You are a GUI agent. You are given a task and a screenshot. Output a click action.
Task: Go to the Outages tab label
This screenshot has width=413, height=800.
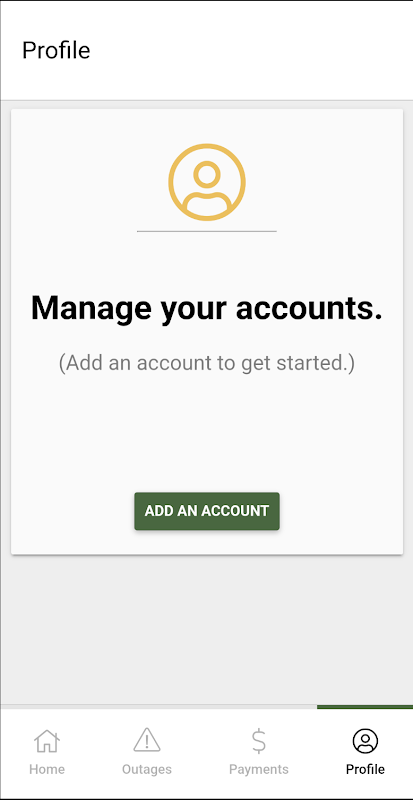point(147,769)
